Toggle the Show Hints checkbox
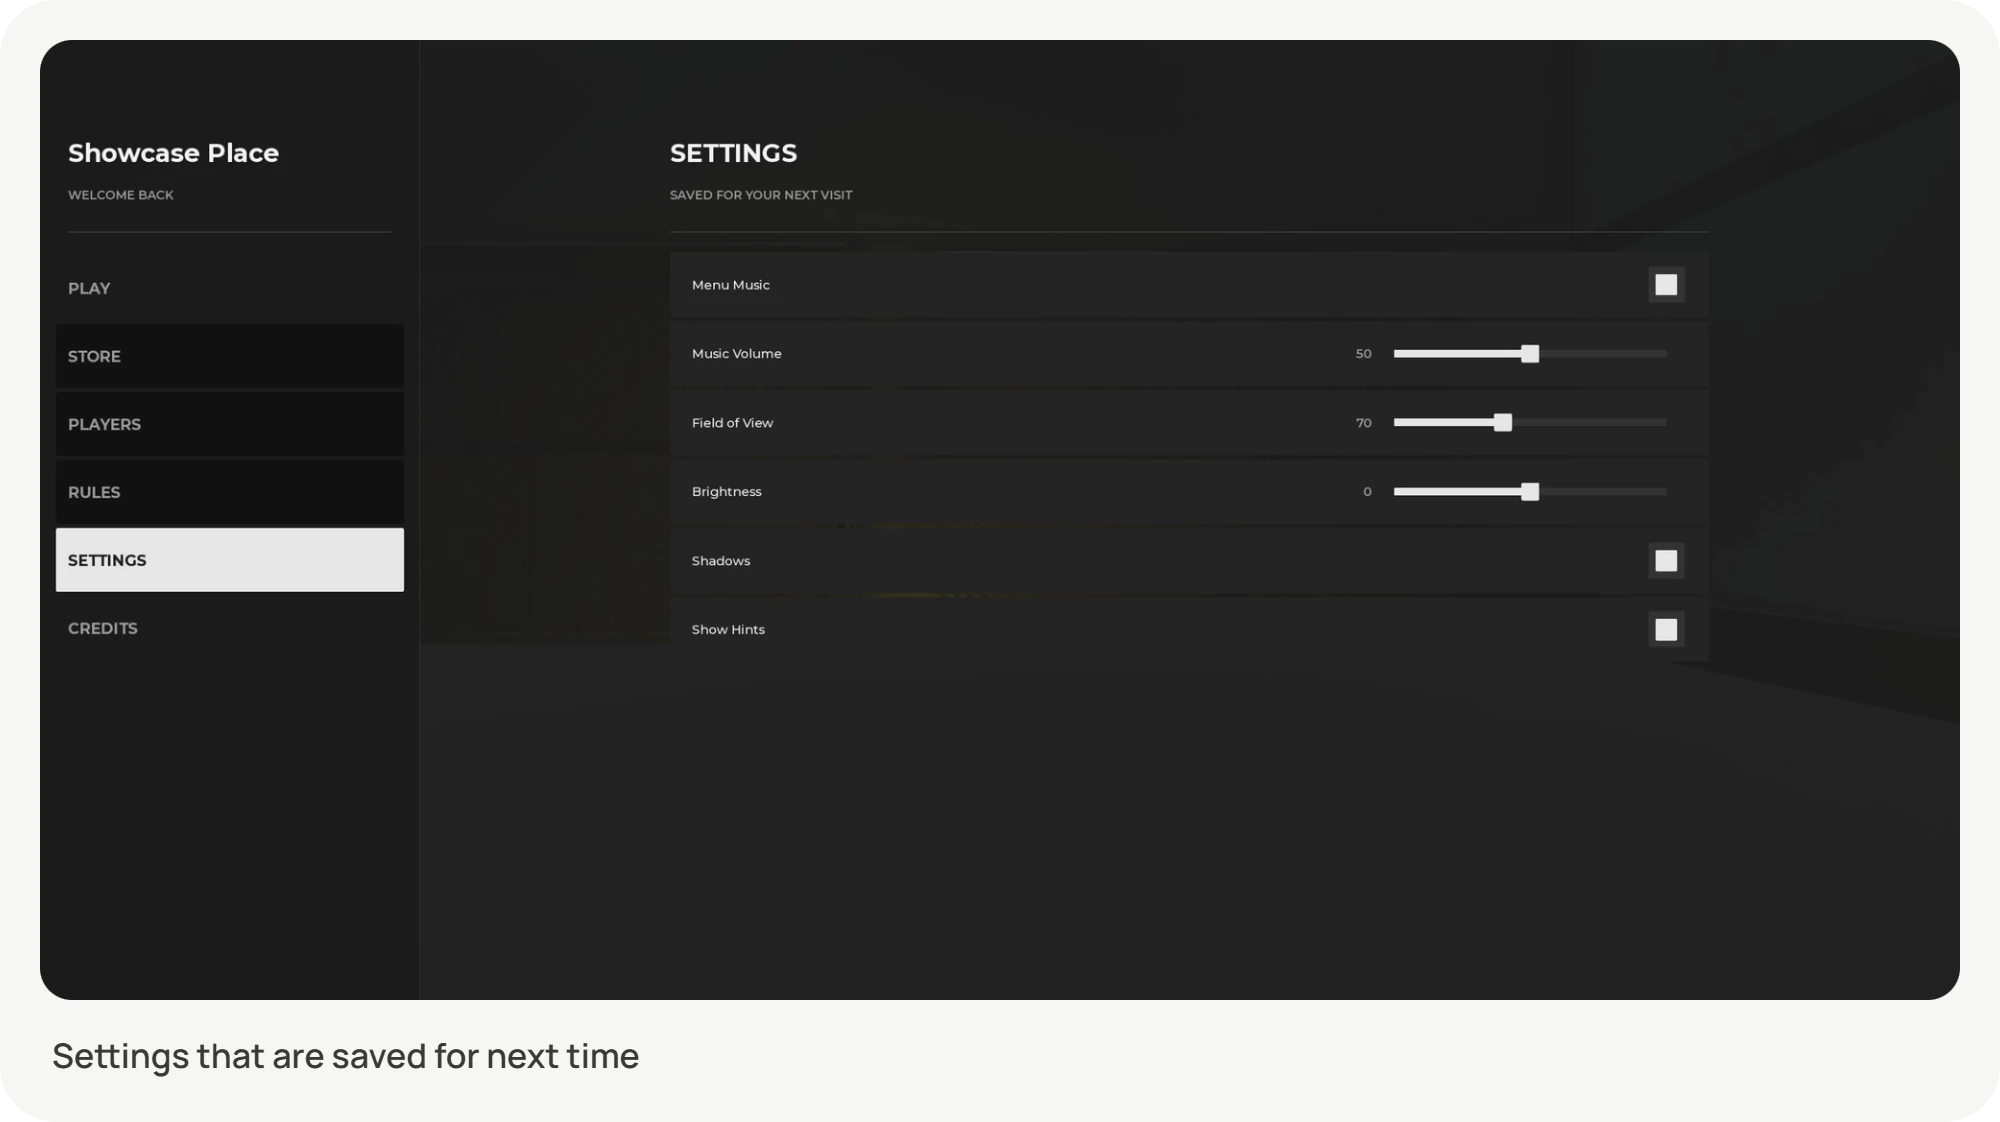 pos(1666,630)
